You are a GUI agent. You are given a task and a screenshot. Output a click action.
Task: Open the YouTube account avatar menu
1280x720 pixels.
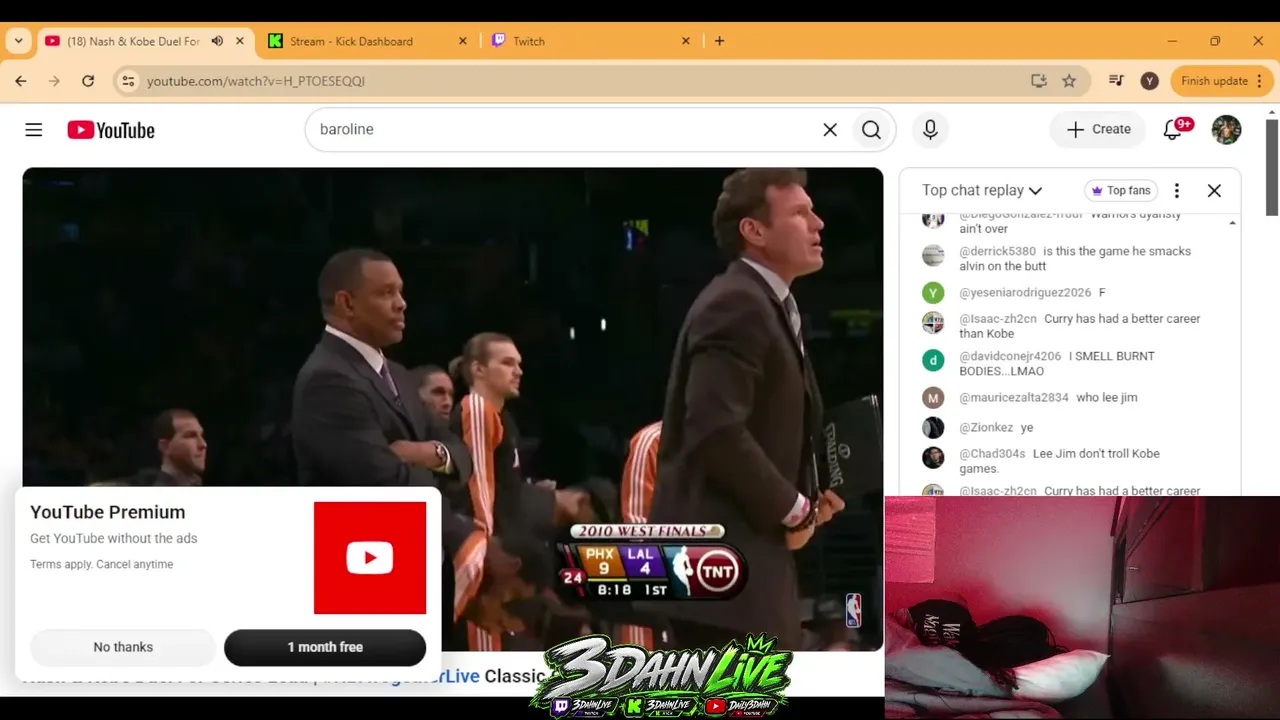pyautogui.click(x=1226, y=130)
